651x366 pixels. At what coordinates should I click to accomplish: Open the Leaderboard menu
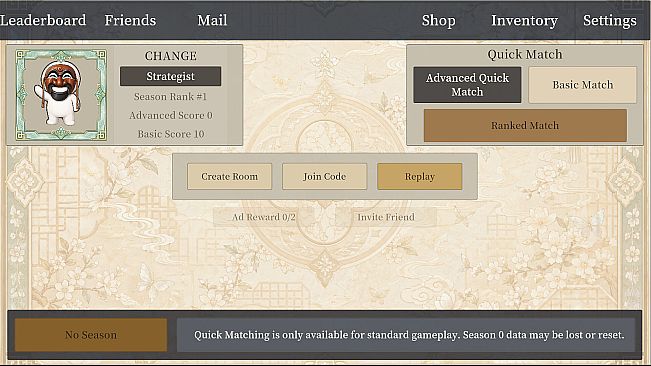[x=43, y=20]
